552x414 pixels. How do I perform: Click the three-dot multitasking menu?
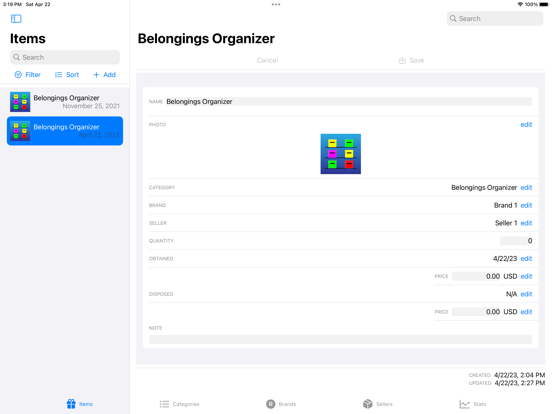point(276,5)
